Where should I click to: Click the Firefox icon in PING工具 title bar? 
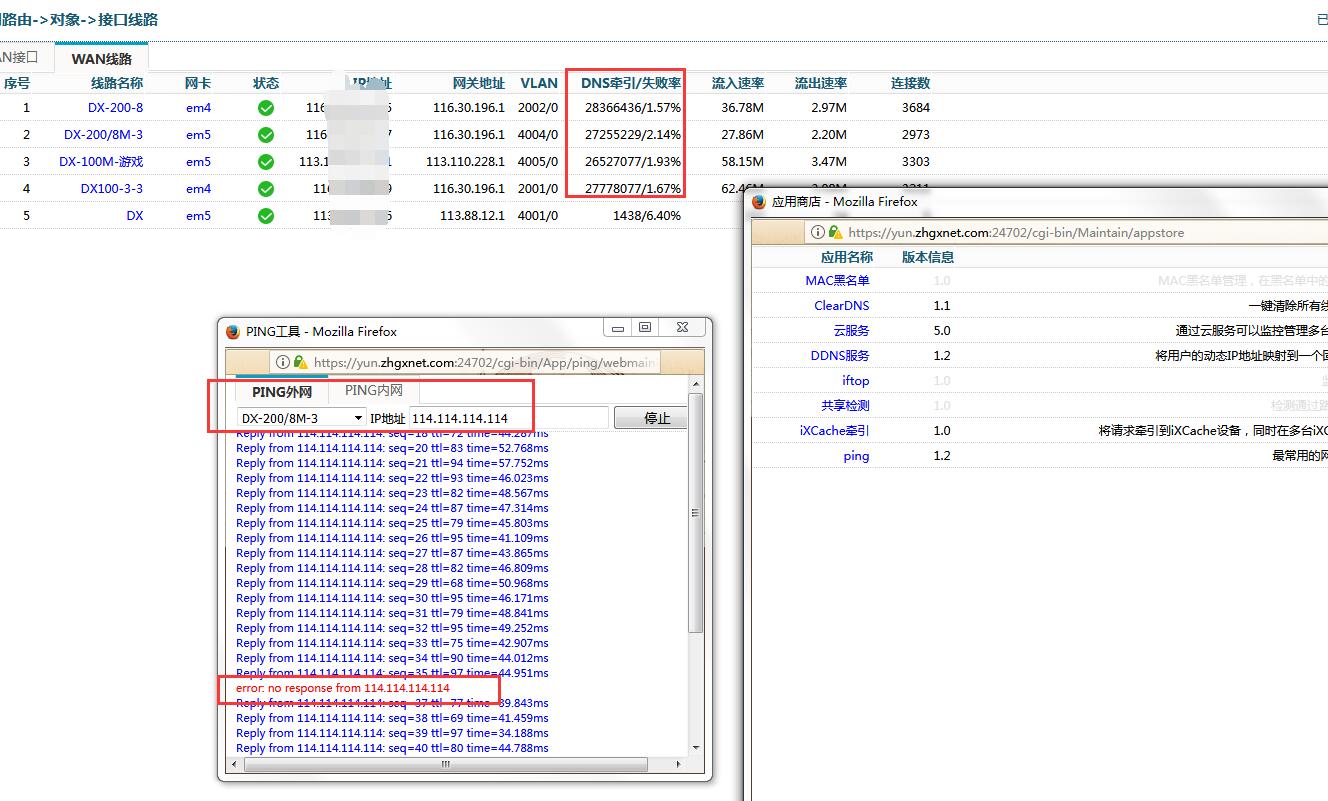233,331
